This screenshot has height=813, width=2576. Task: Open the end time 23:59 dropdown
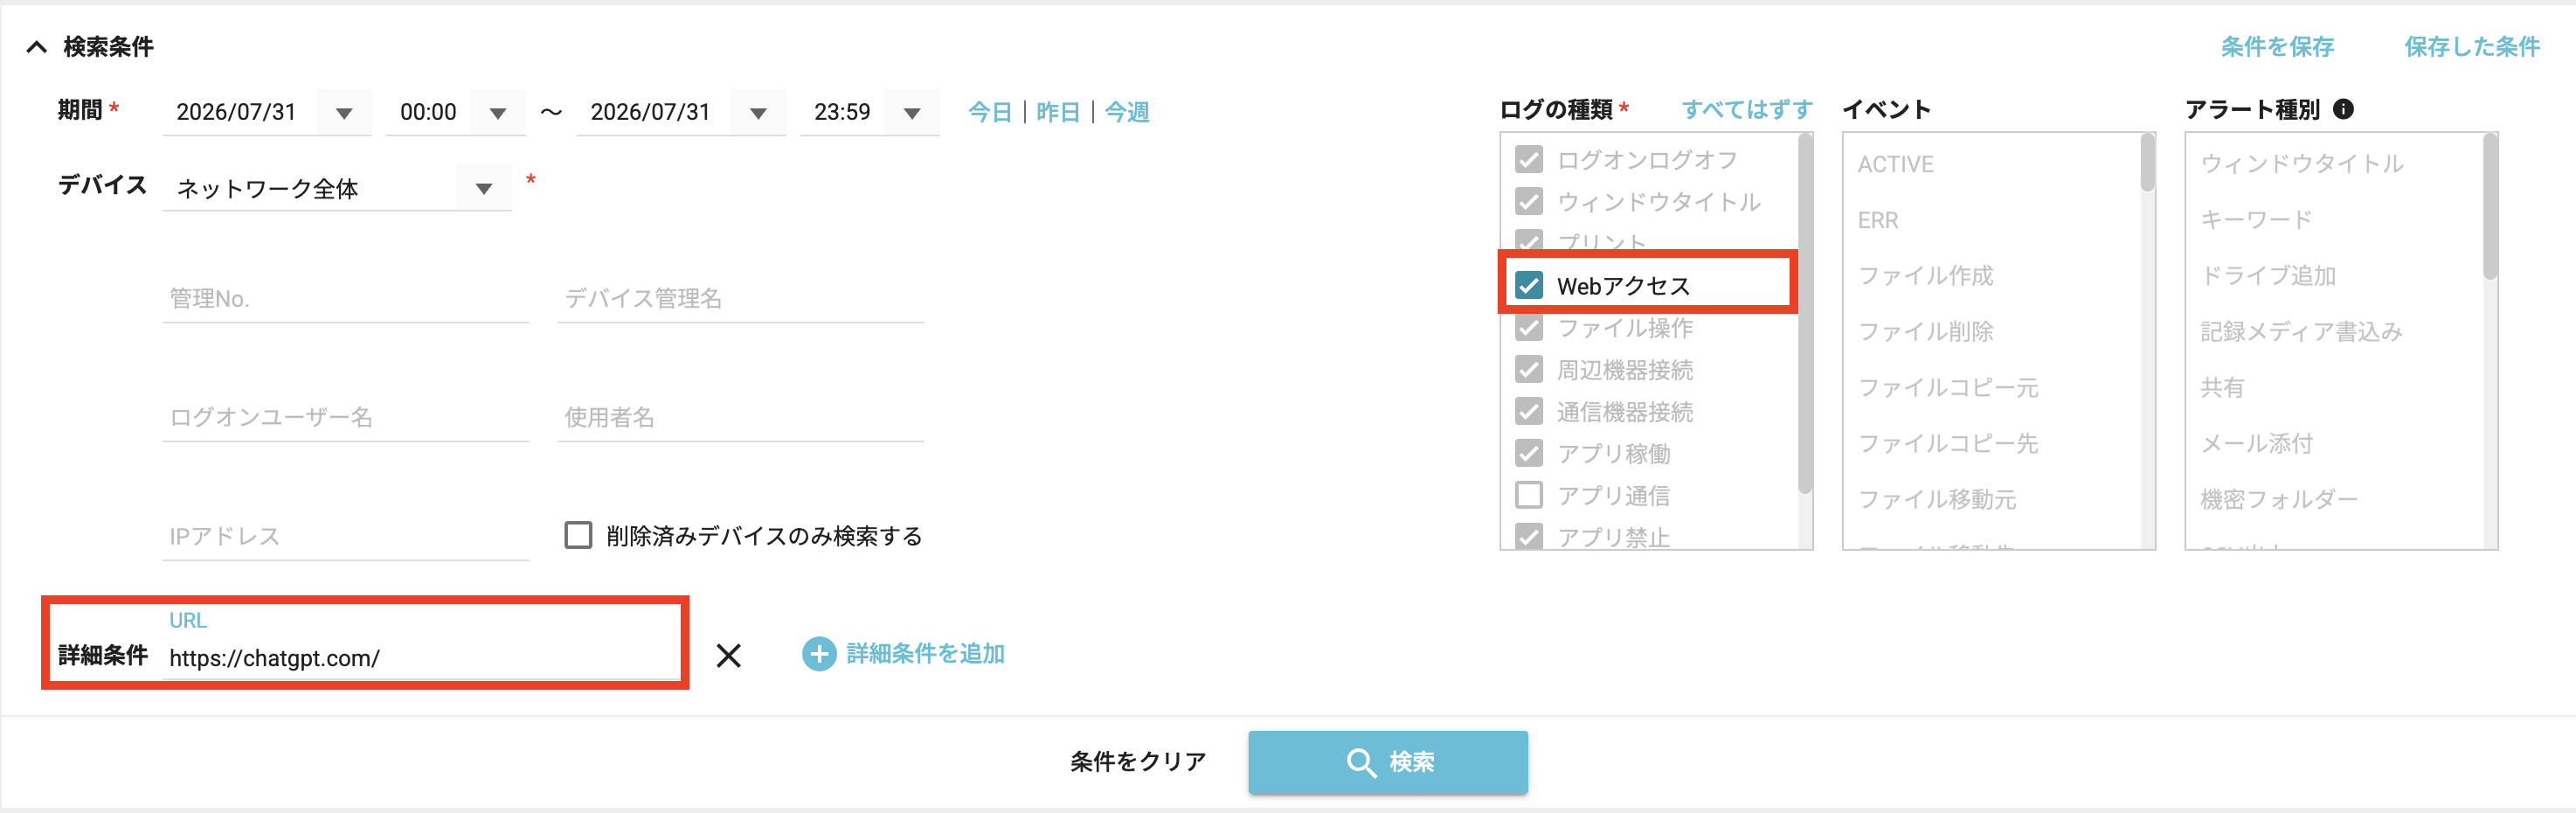912,112
